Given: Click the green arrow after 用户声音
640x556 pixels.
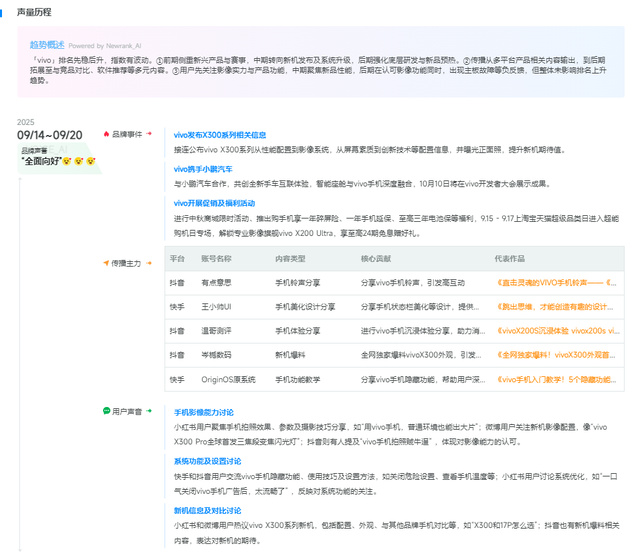Looking at the screenshot, I should point(149,411).
